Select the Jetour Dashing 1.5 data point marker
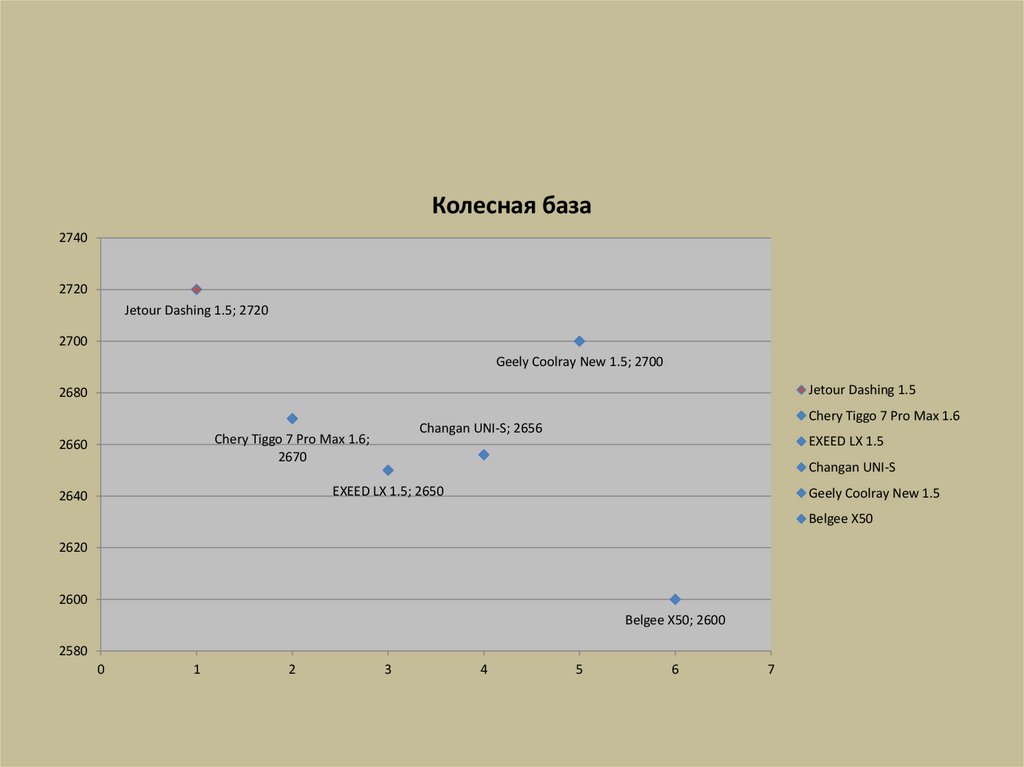This screenshot has height=767, width=1024. [197, 289]
